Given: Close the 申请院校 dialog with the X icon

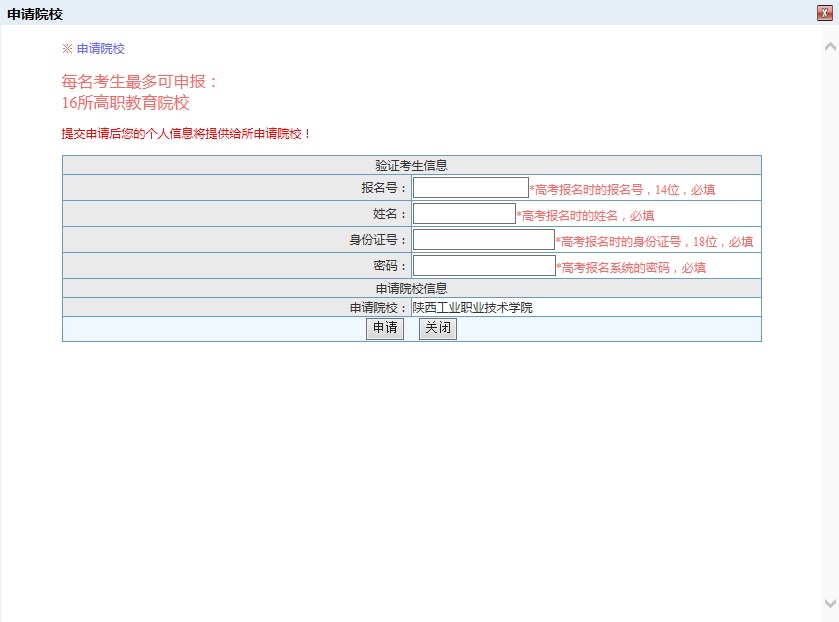Looking at the screenshot, I should click(825, 13).
